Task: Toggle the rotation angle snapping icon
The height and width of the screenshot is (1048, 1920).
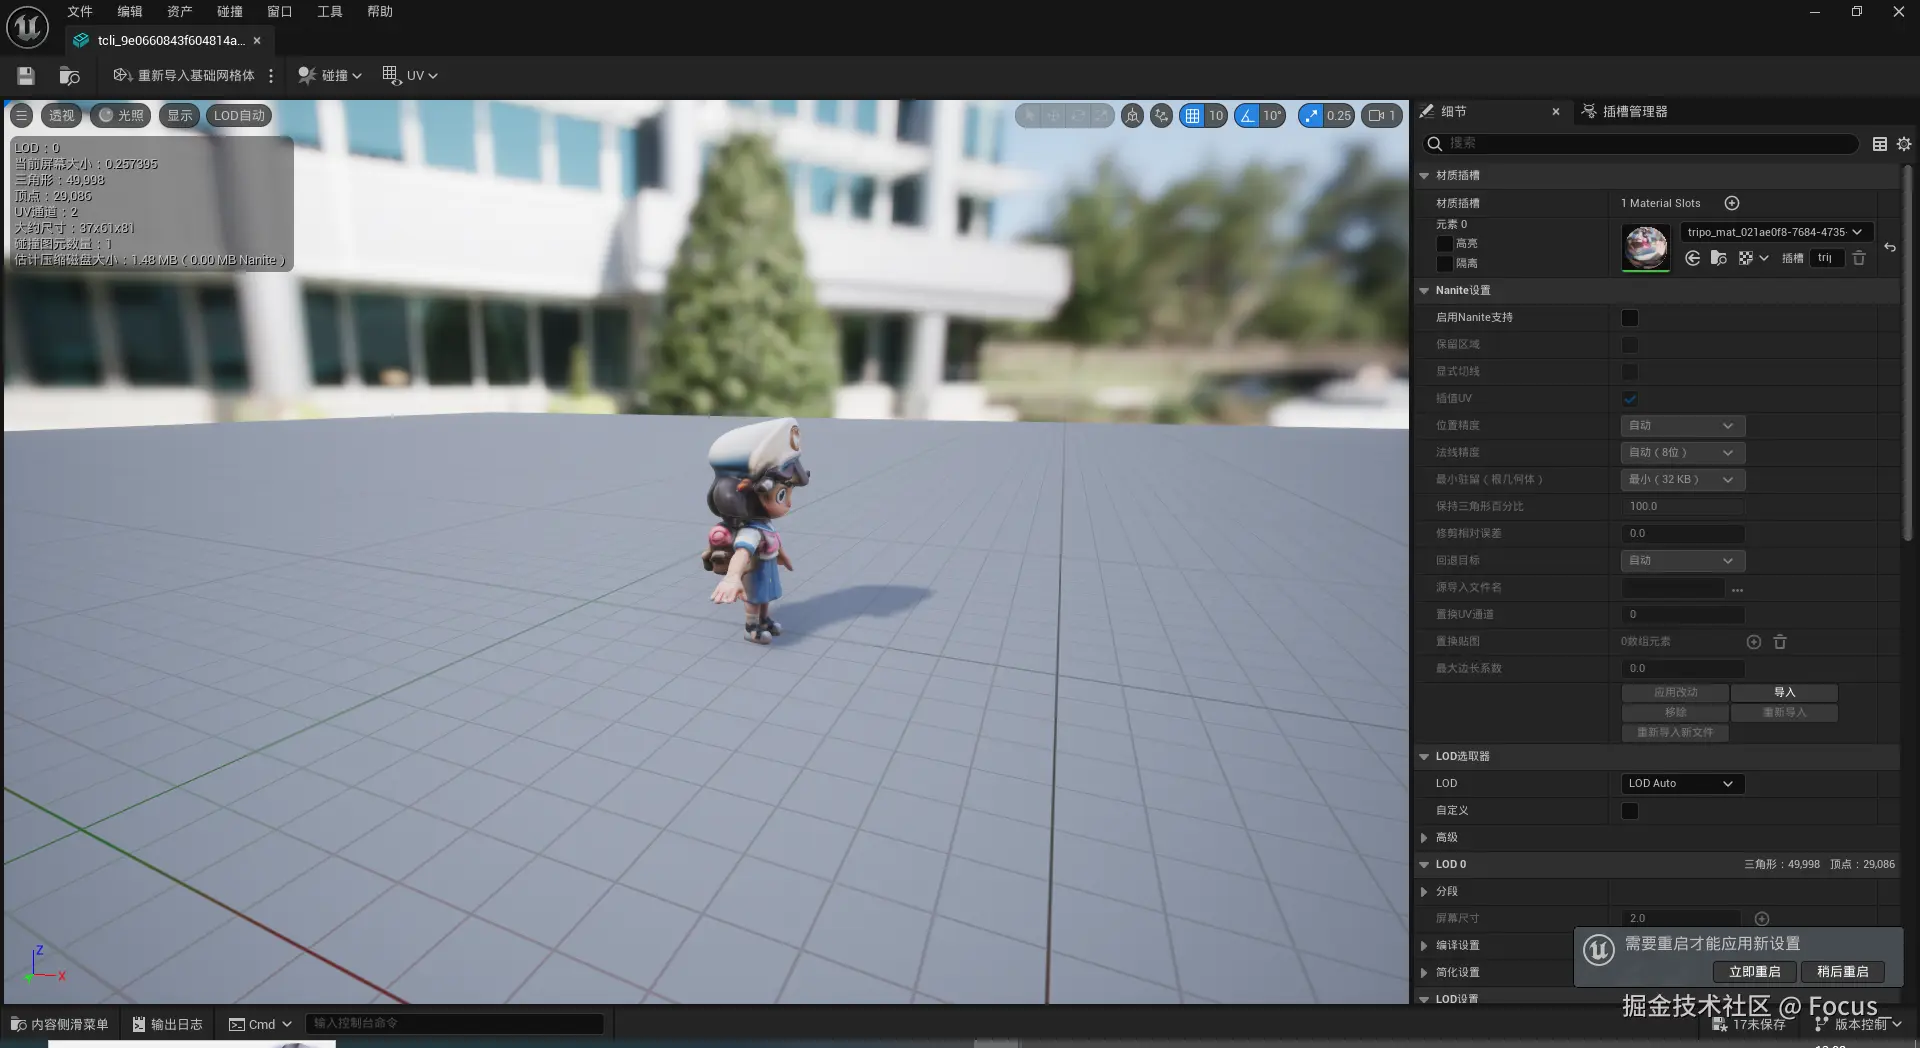Action: 1246,116
